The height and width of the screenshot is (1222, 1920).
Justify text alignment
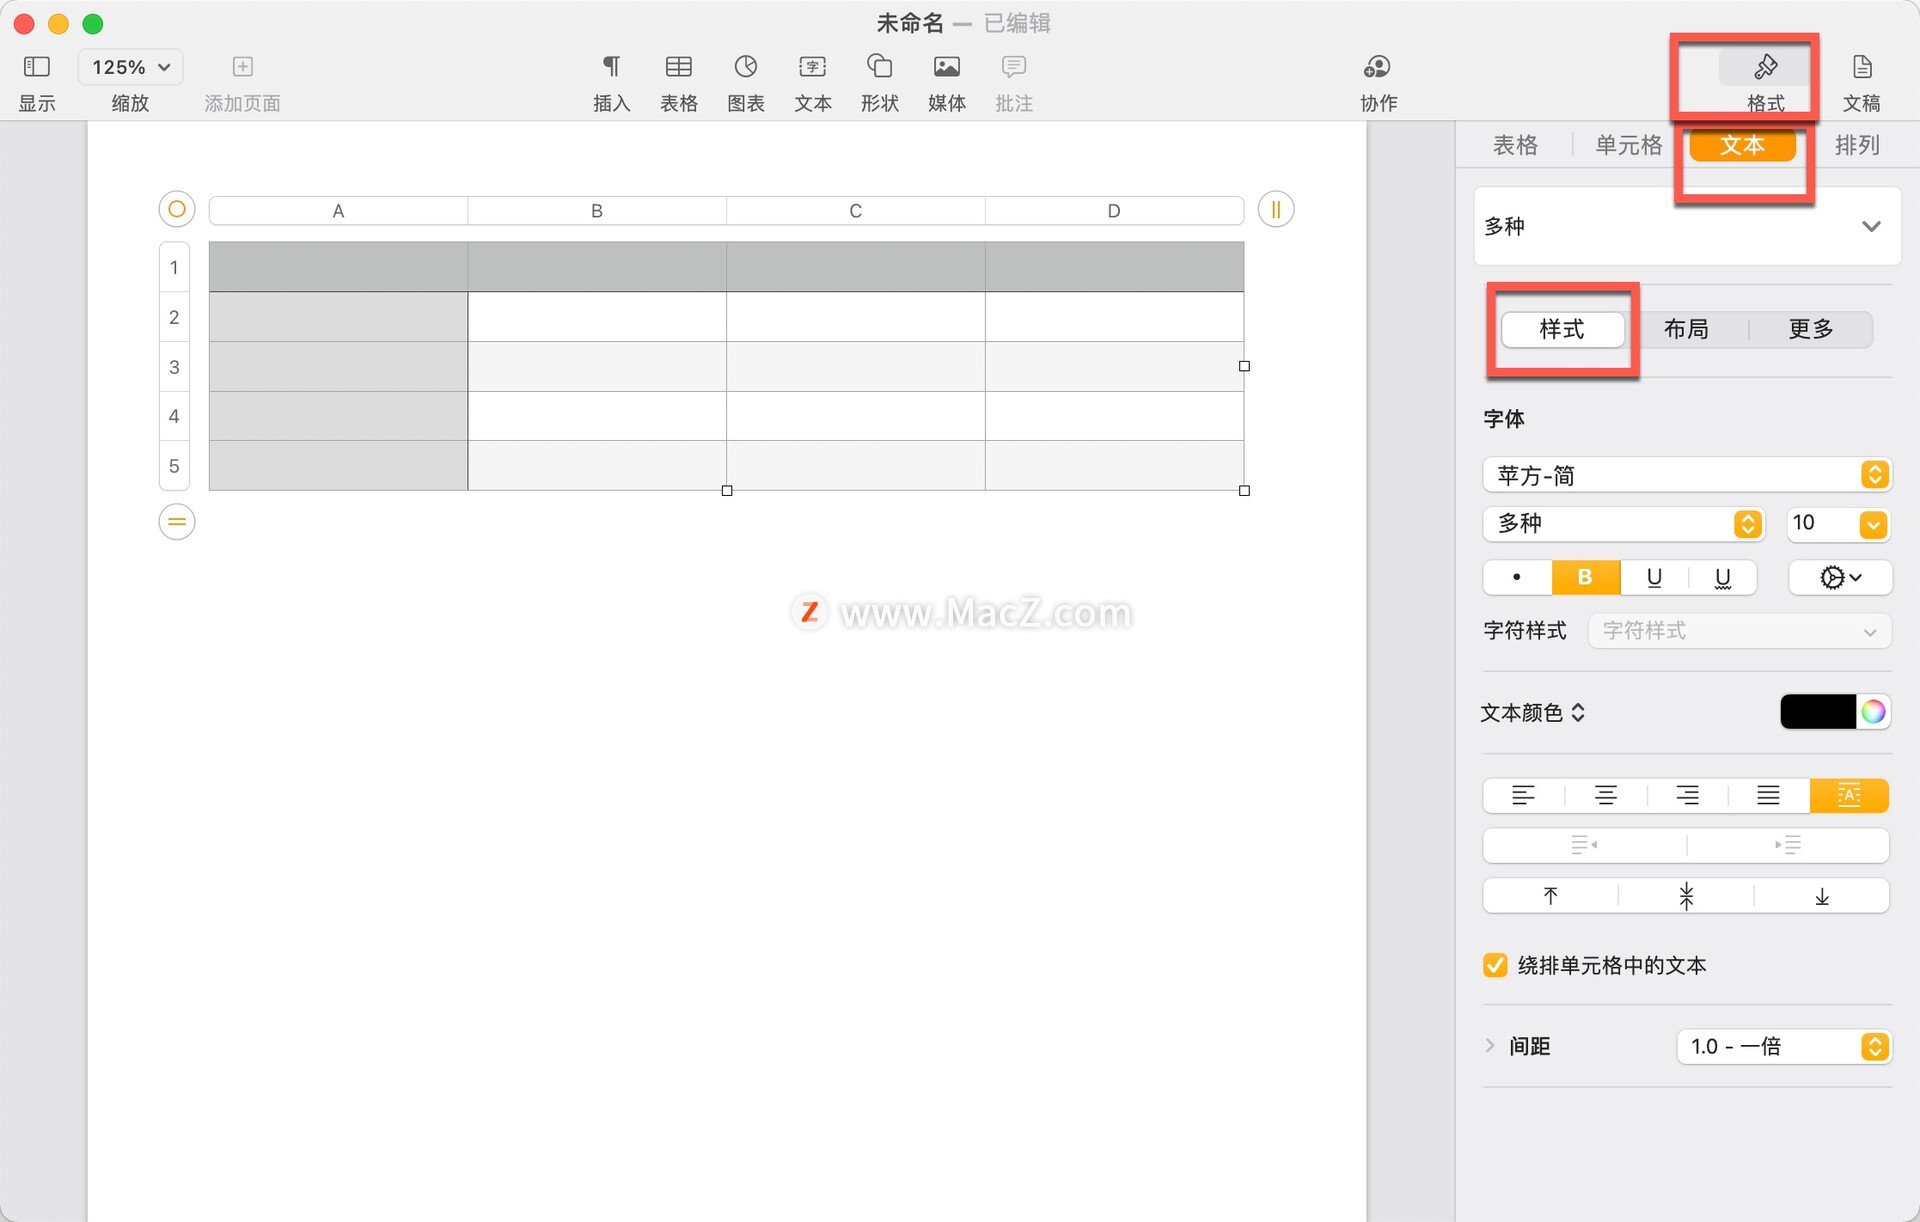tap(1768, 795)
